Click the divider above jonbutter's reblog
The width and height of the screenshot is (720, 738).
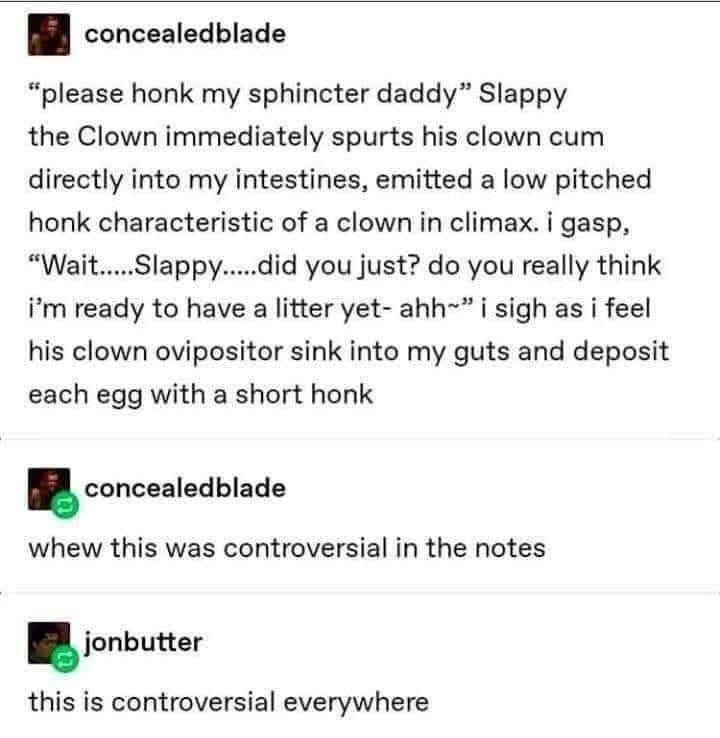(x=360, y=593)
